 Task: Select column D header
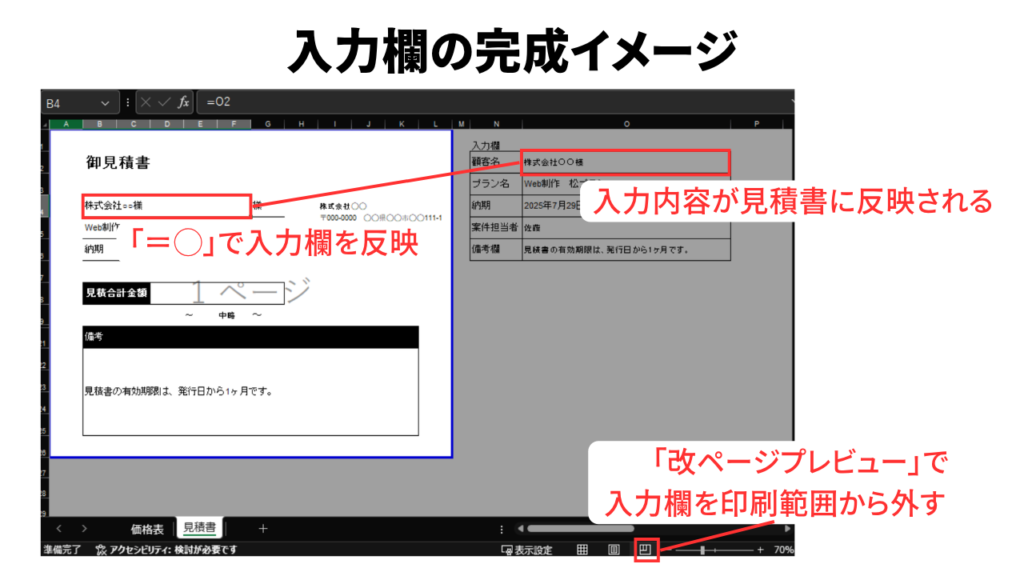pyautogui.click(x=167, y=124)
